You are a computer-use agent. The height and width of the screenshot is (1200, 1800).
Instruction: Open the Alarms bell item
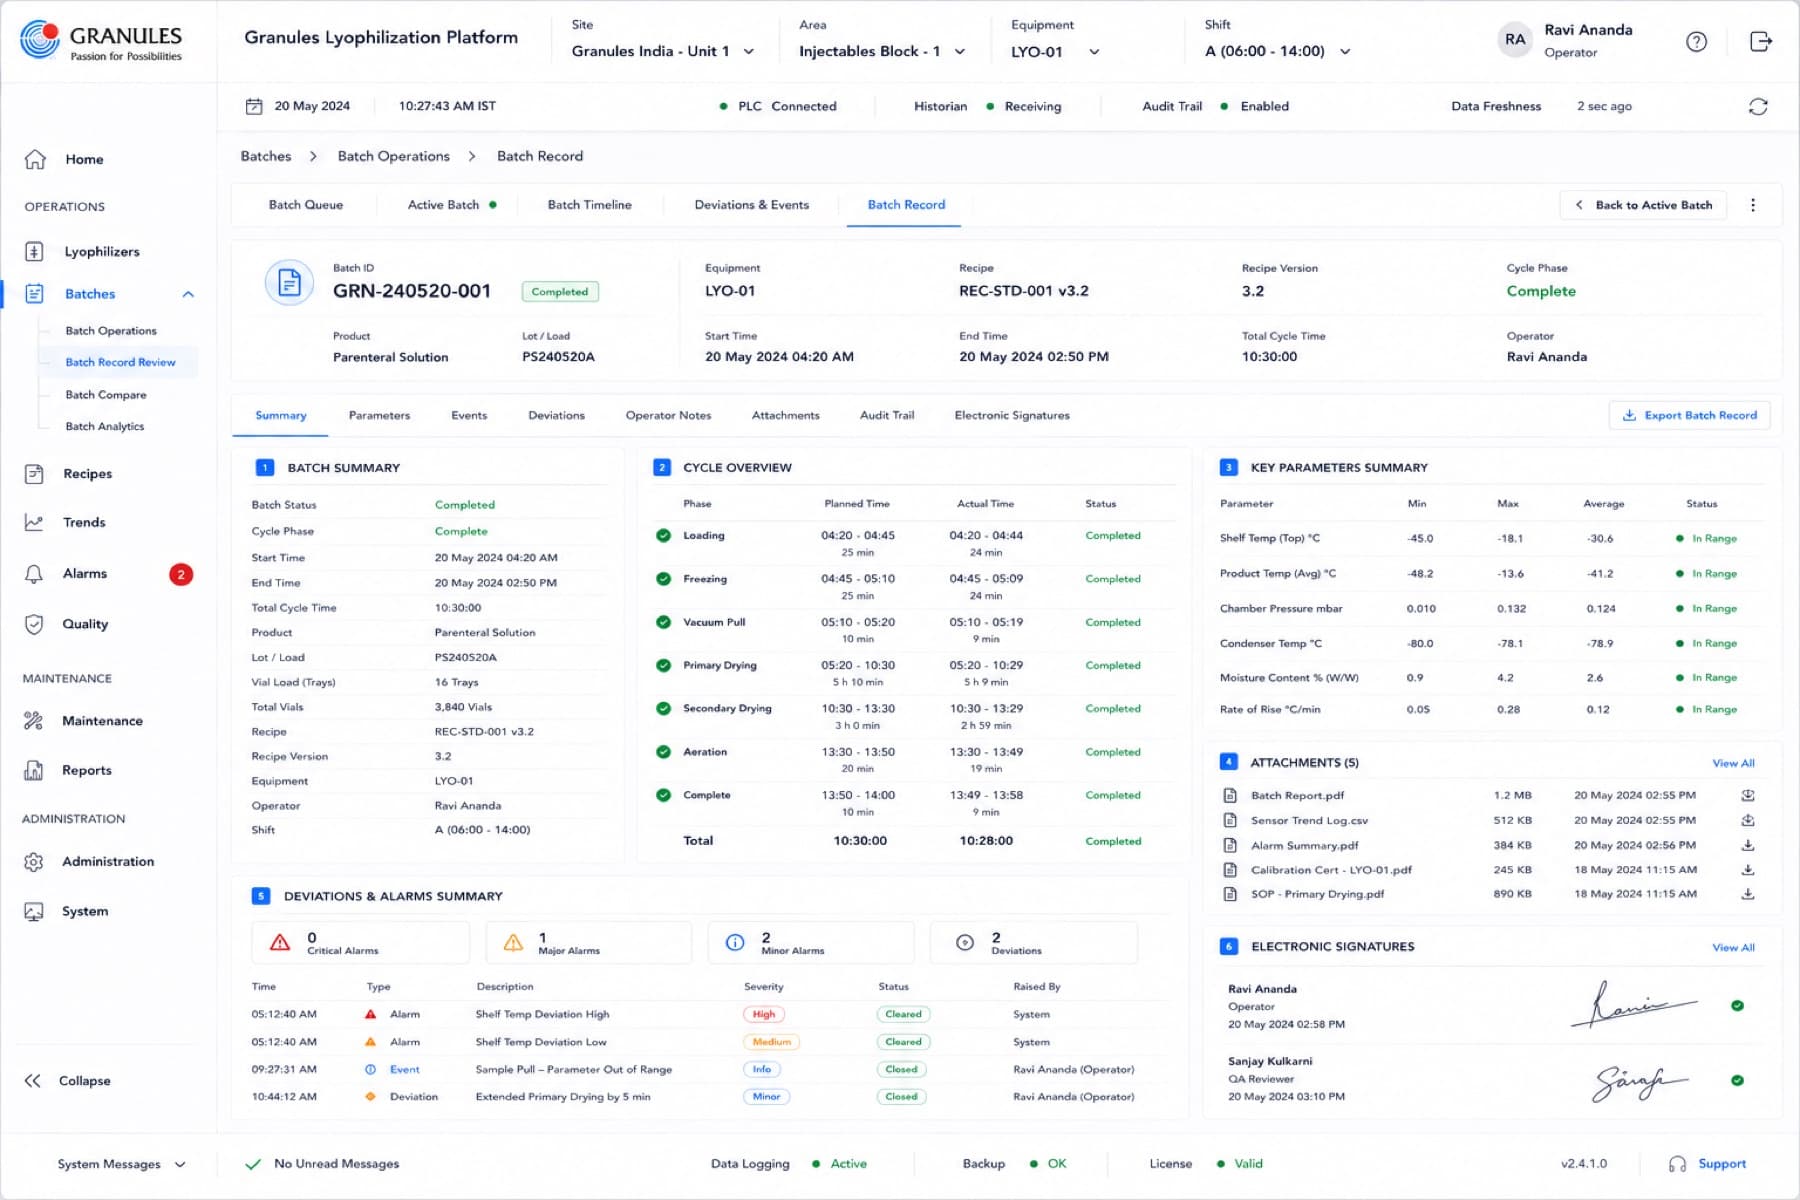point(84,573)
